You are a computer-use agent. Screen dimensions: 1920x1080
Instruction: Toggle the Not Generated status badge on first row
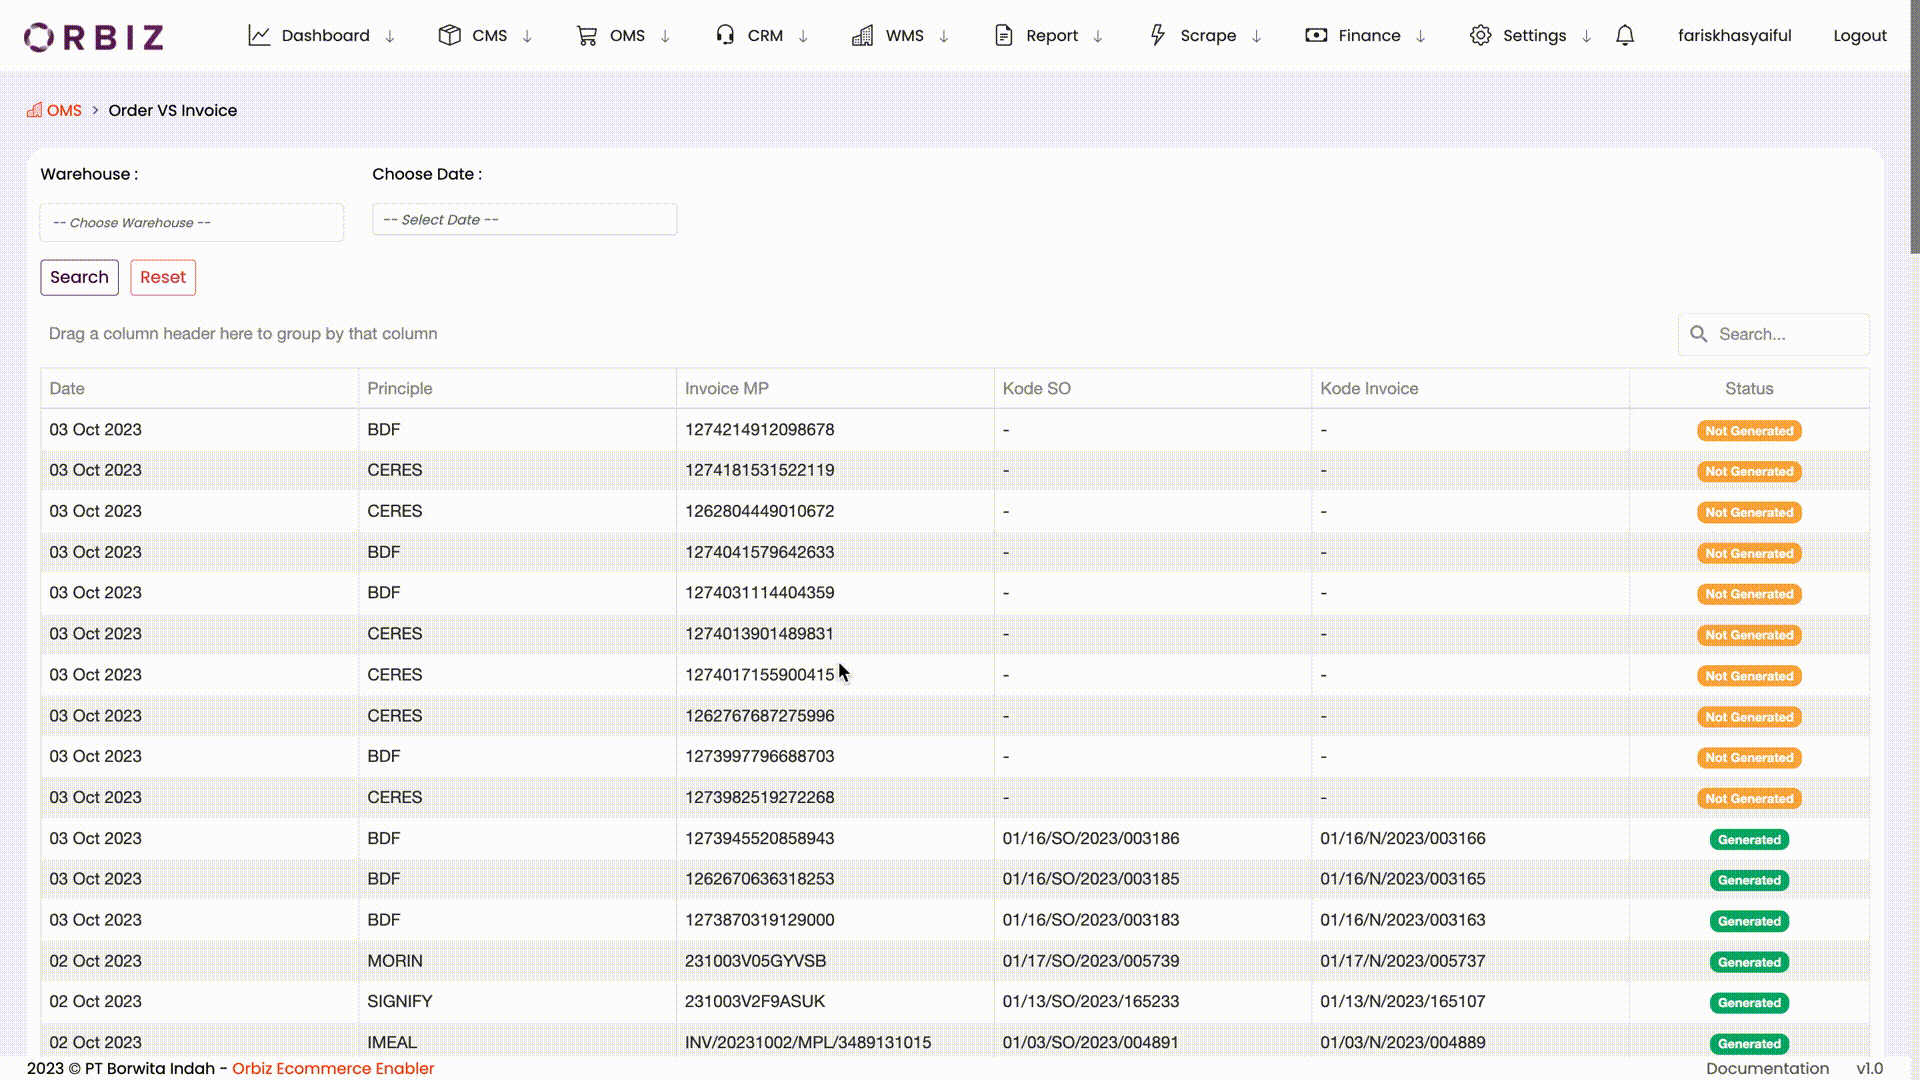1748,430
